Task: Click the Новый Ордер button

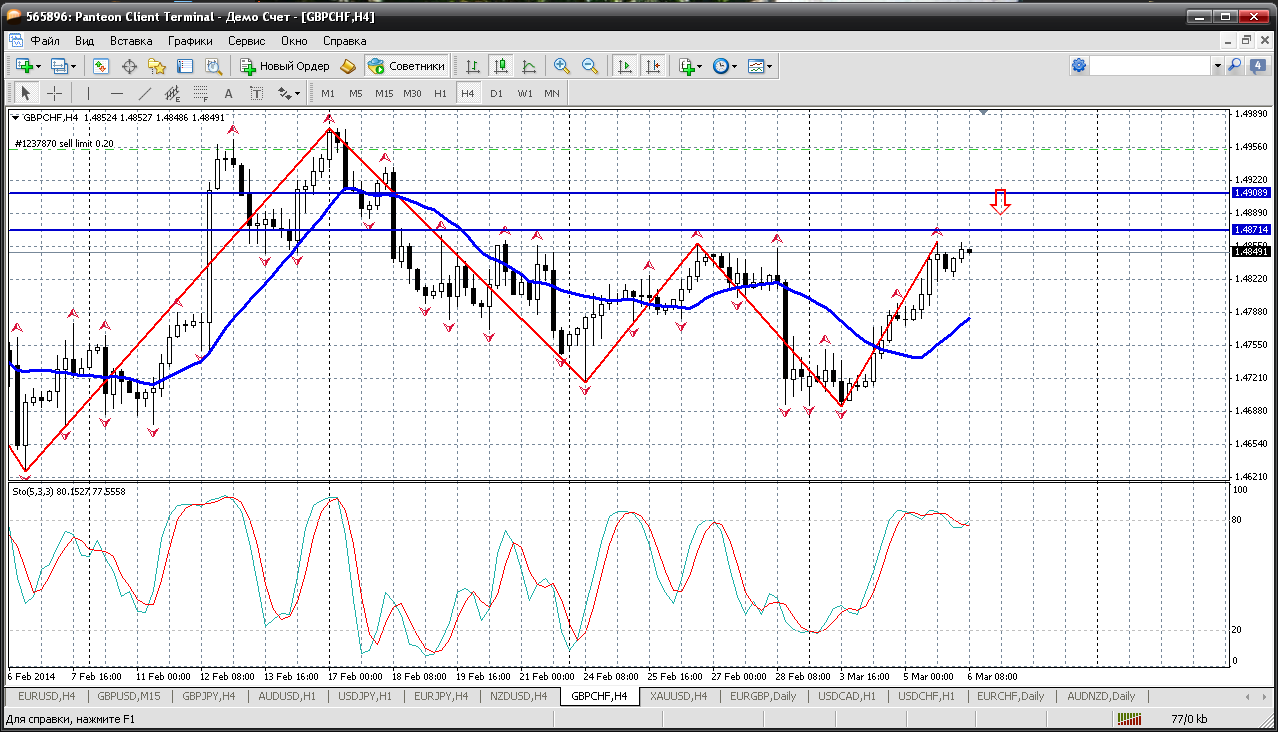Action: click(285, 66)
